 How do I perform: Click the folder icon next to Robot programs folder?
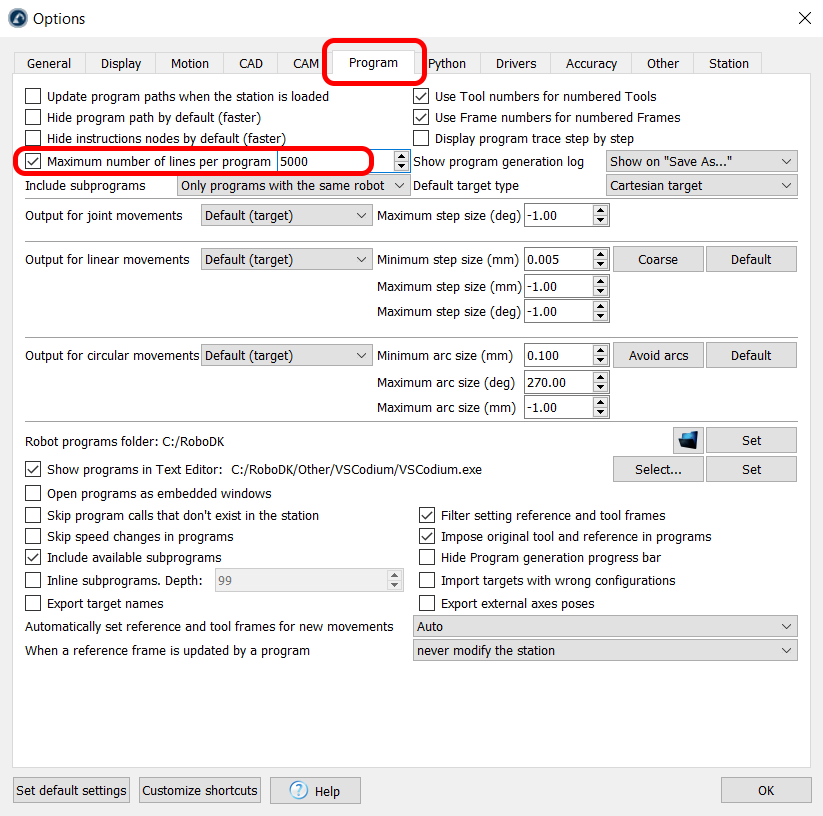[689, 440]
